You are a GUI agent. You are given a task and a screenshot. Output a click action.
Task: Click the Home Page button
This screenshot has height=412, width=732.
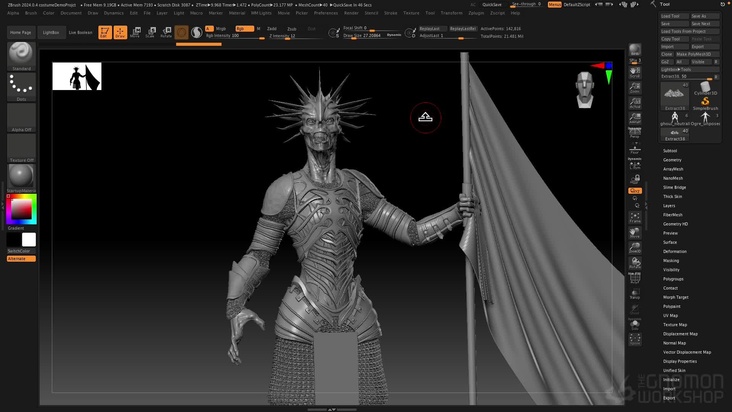tap(21, 33)
